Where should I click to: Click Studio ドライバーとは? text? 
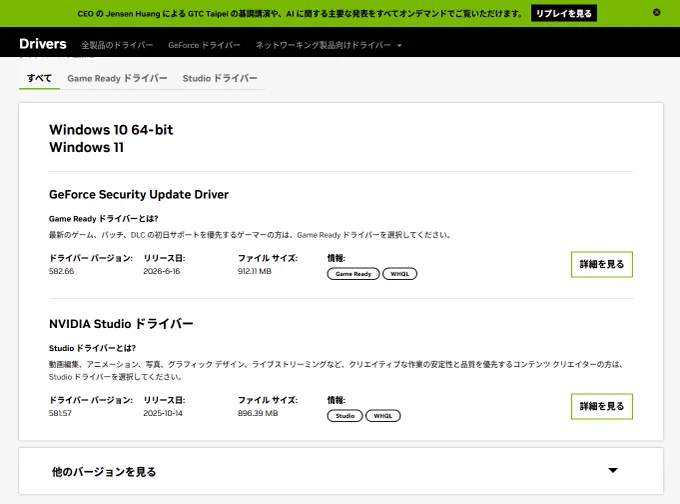[92, 348]
